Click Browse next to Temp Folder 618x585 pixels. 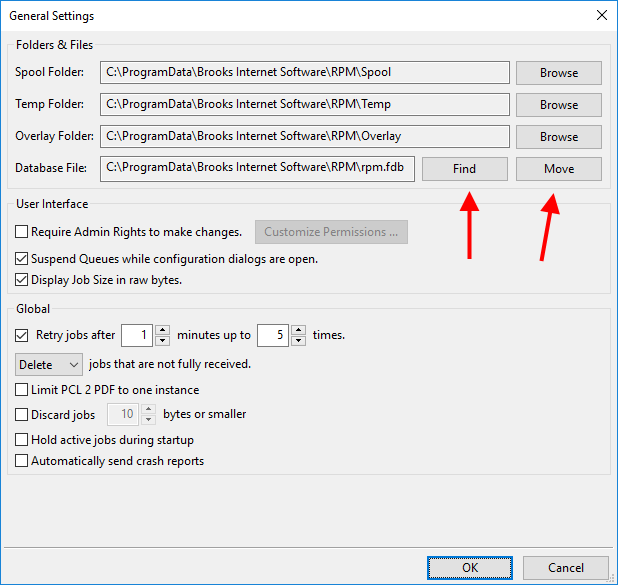558,105
